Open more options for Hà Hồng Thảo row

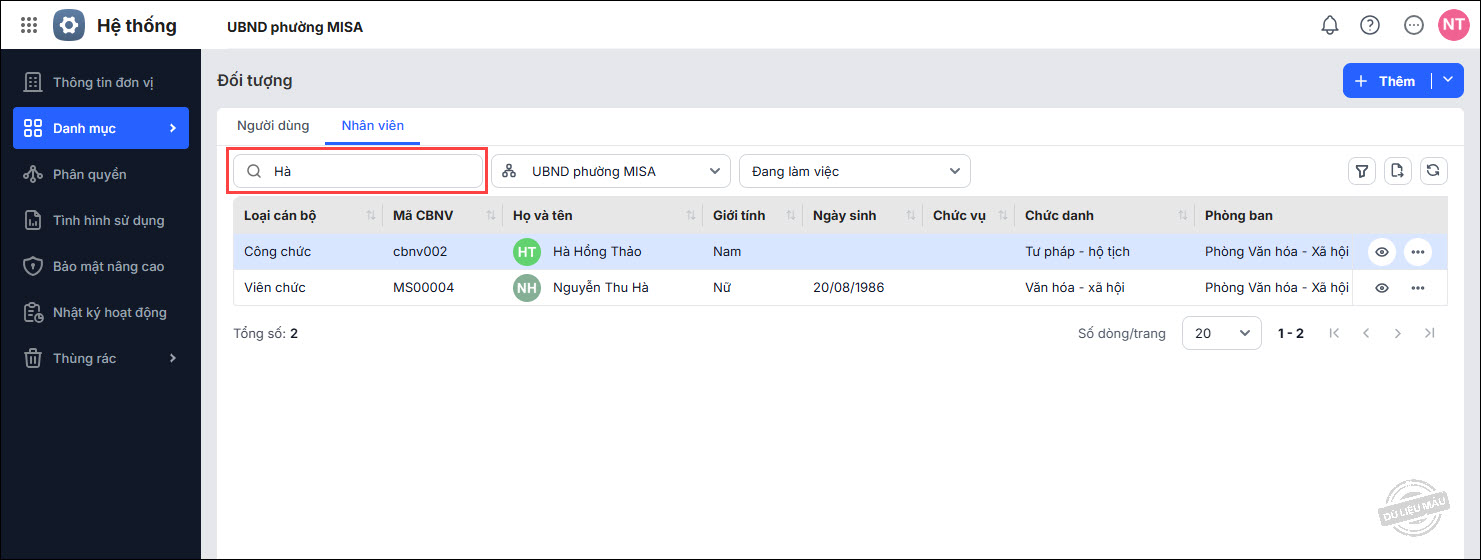1417,252
